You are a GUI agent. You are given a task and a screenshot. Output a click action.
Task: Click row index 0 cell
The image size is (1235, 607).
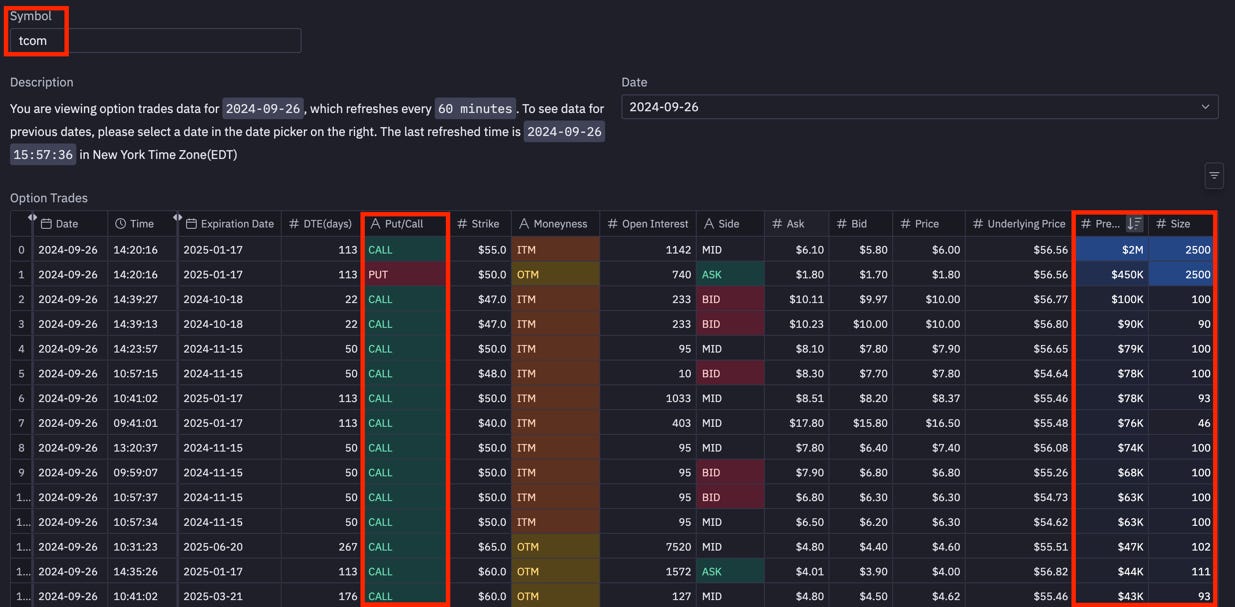(21, 250)
